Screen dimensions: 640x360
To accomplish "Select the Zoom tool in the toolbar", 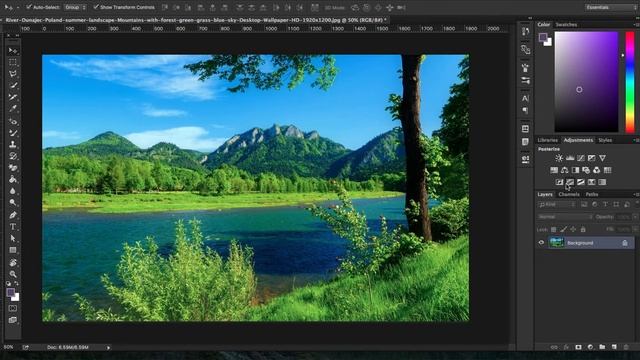I will point(13,274).
